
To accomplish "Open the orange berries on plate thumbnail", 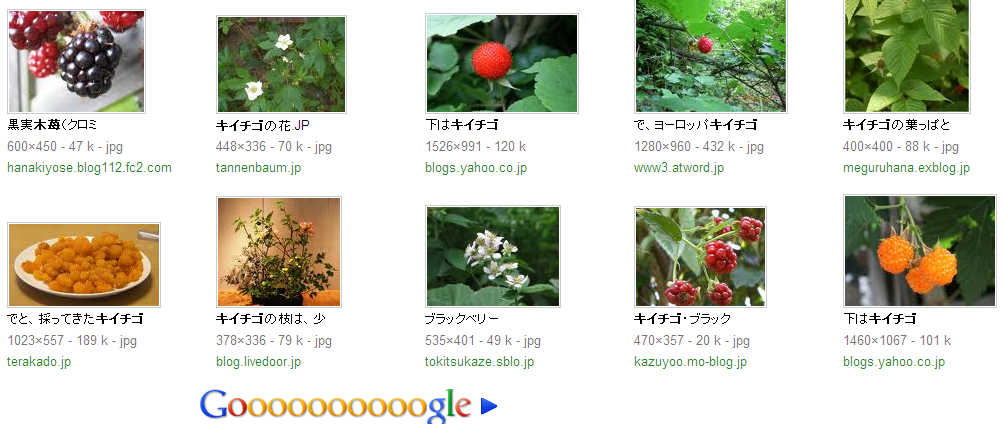I will tap(84, 265).
